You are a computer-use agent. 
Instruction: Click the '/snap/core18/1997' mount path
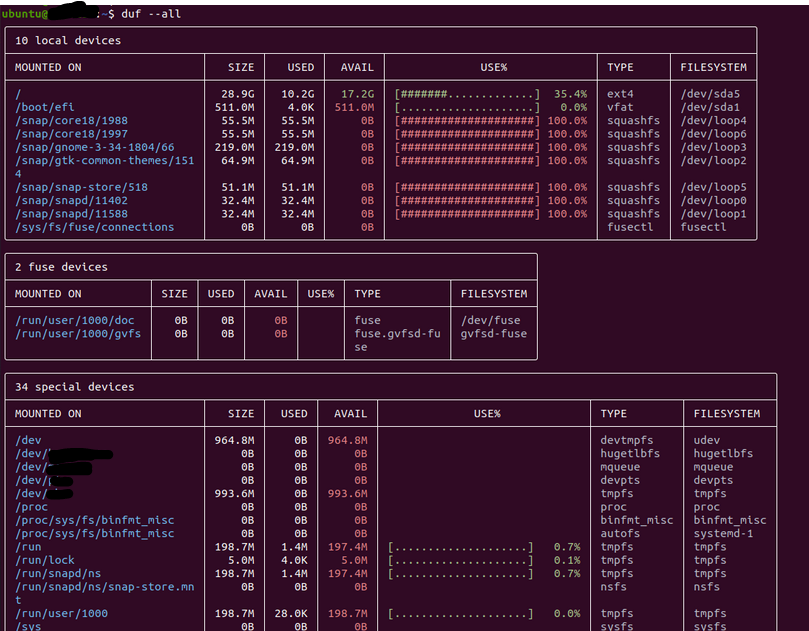click(71, 134)
